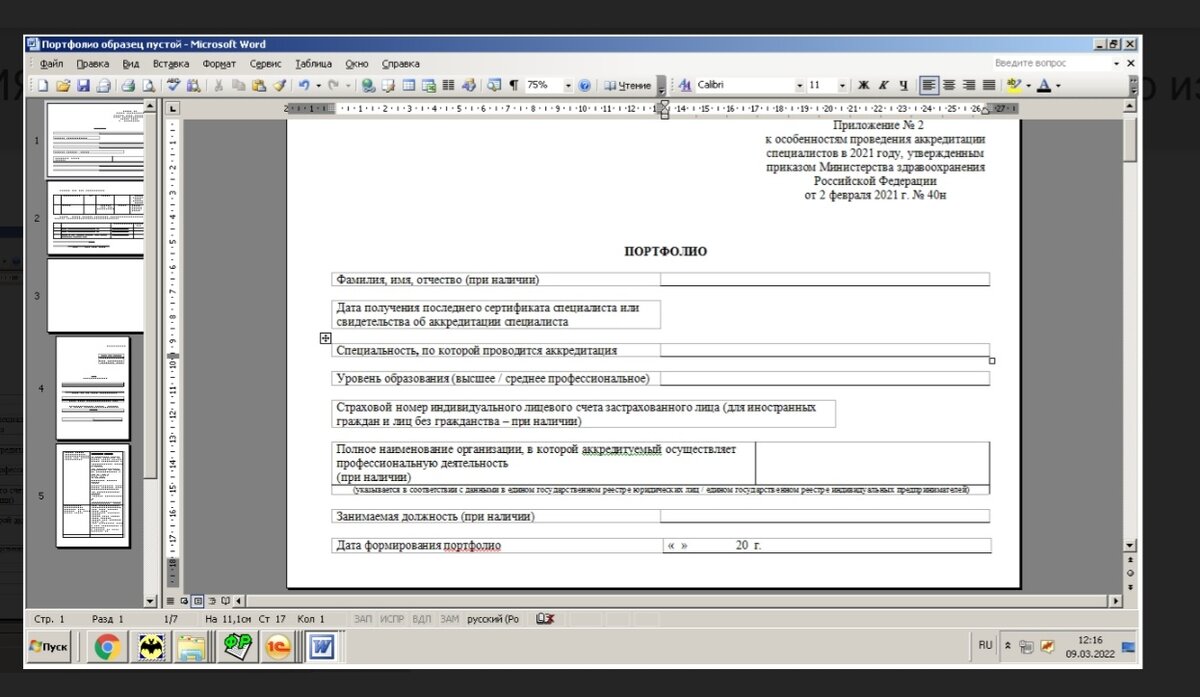Click the vertical scrollbar down arrow
The image size is (1200, 697).
click(x=1130, y=546)
